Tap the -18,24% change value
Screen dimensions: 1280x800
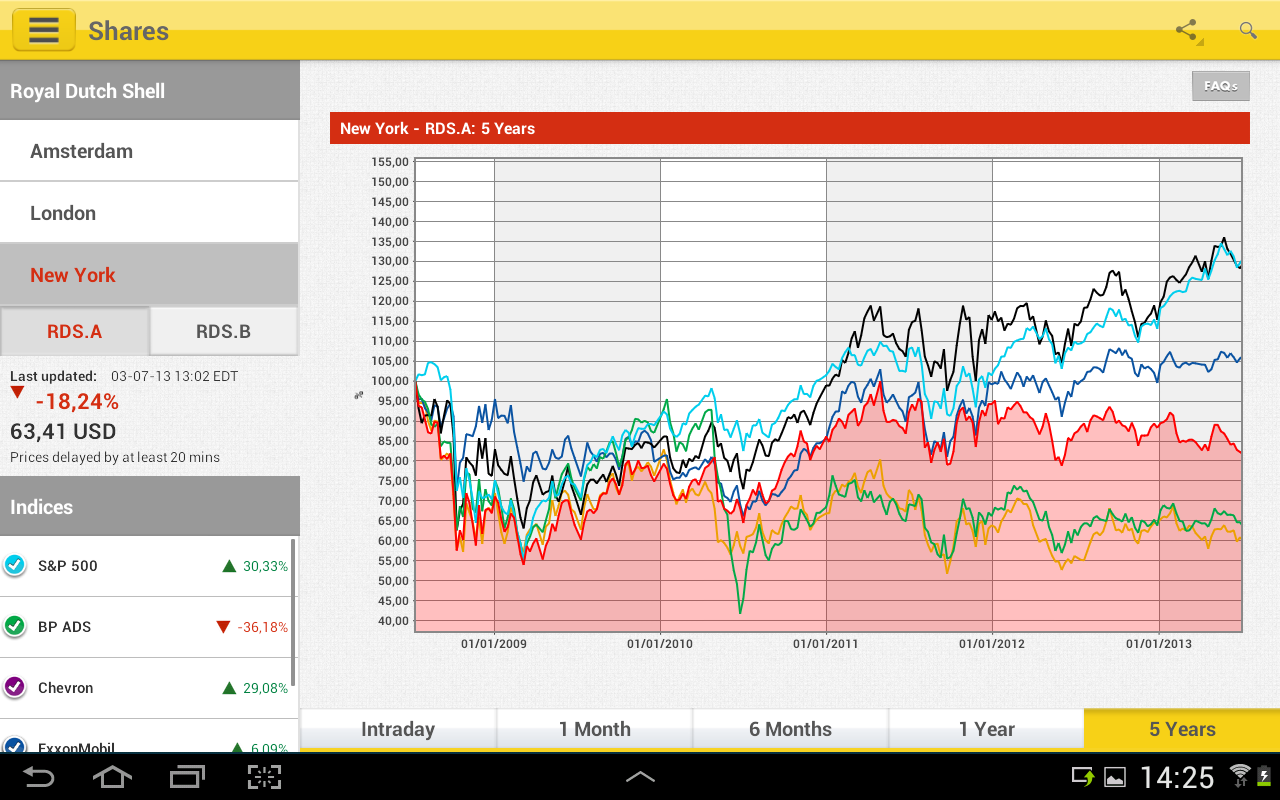click(77, 402)
